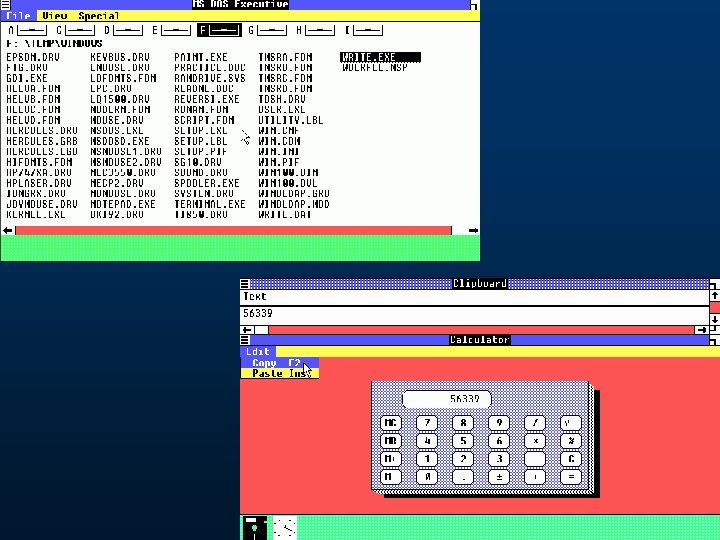Open View menu in MS-DOS Executive
Image resolution: width=720 pixels, height=540 pixels.
pyautogui.click(x=55, y=16)
